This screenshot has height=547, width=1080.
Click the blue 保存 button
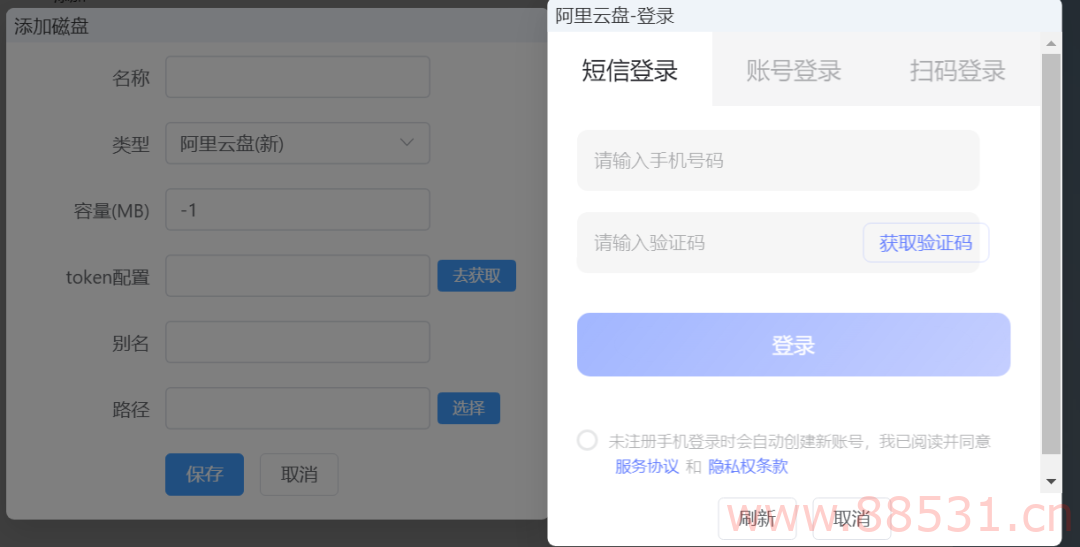pyautogui.click(x=205, y=474)
